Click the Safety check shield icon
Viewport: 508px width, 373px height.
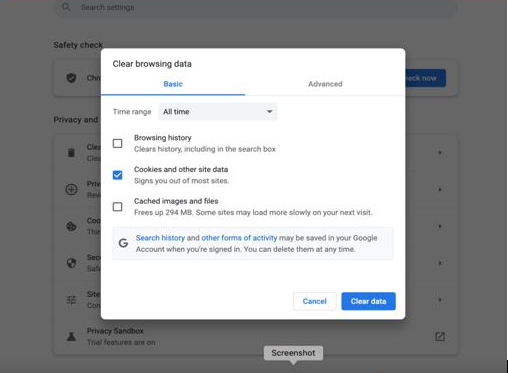(71, 78)
